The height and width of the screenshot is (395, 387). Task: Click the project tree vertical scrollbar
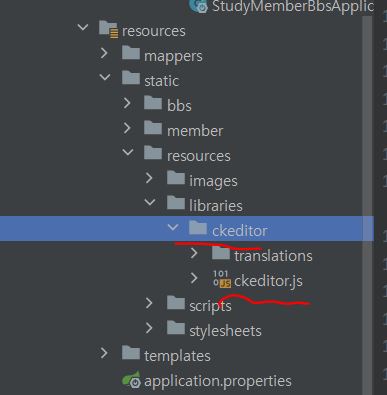pyautogui.click(x=367, y=205)
